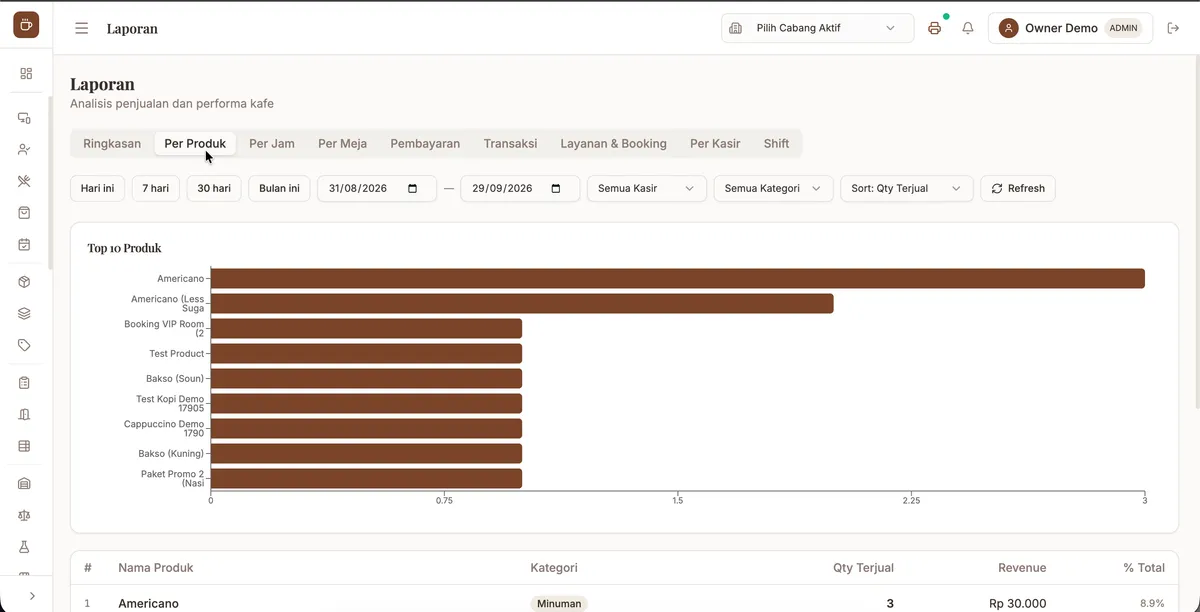Switch to the Per Meja tab
This screenshot has width=1200, height=612.
click(x=342, y=143)
